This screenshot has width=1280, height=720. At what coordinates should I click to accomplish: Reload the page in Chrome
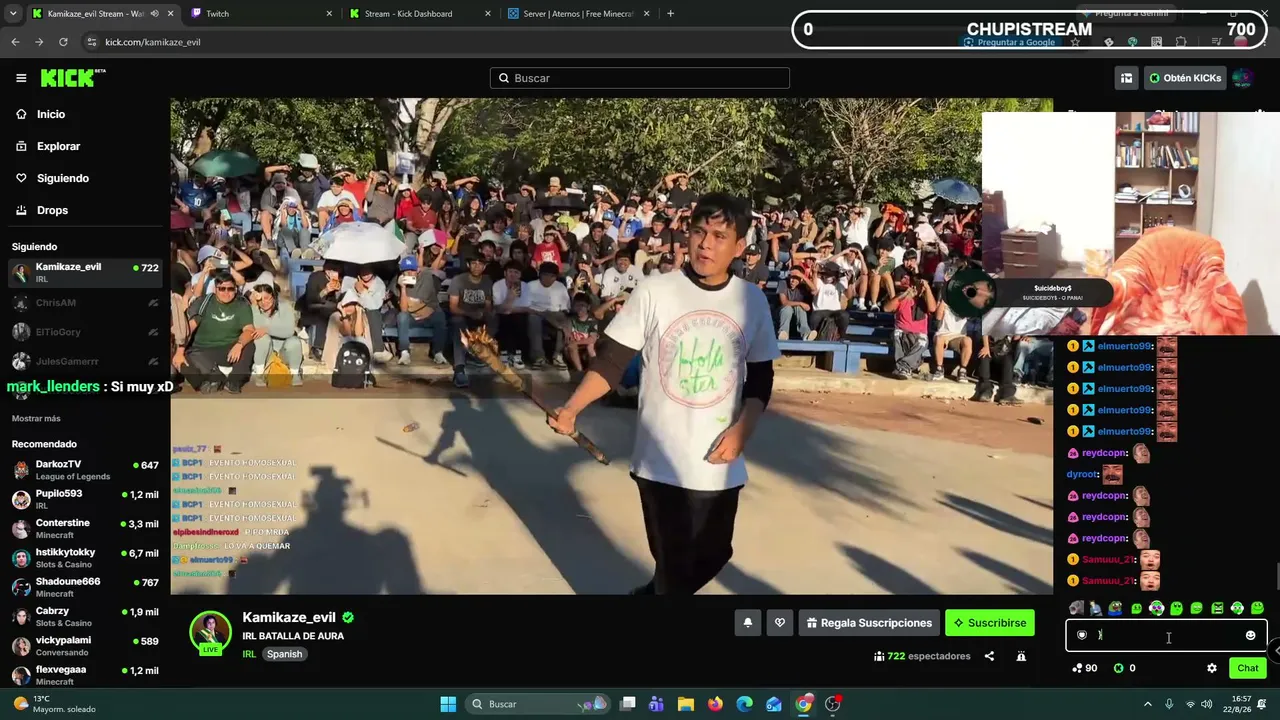(x=63, y=42)
